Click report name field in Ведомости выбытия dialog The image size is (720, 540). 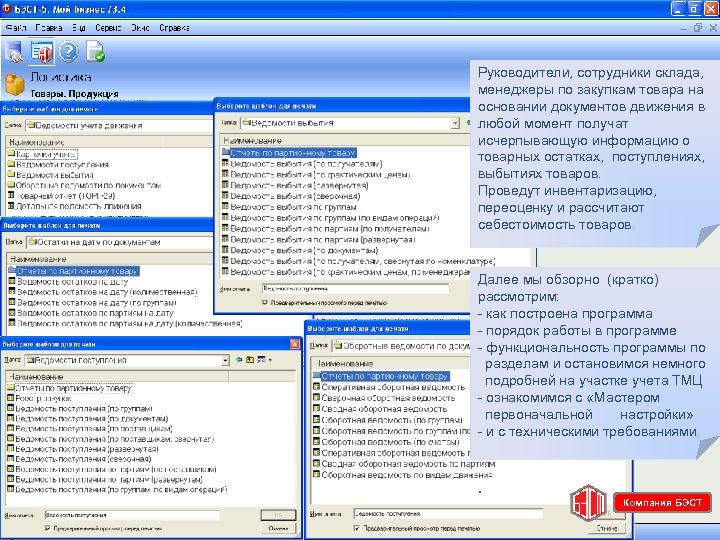[355, 288]
